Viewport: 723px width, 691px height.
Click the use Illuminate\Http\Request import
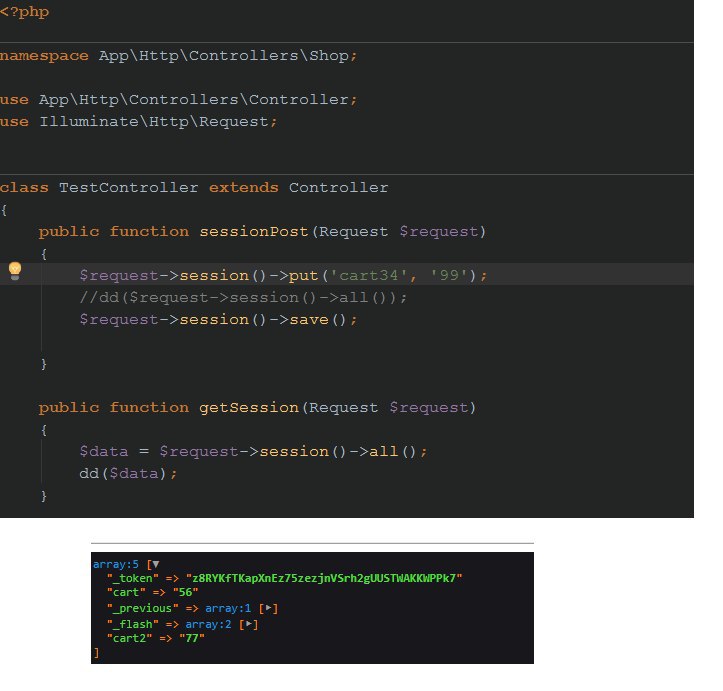click(138, 122)
